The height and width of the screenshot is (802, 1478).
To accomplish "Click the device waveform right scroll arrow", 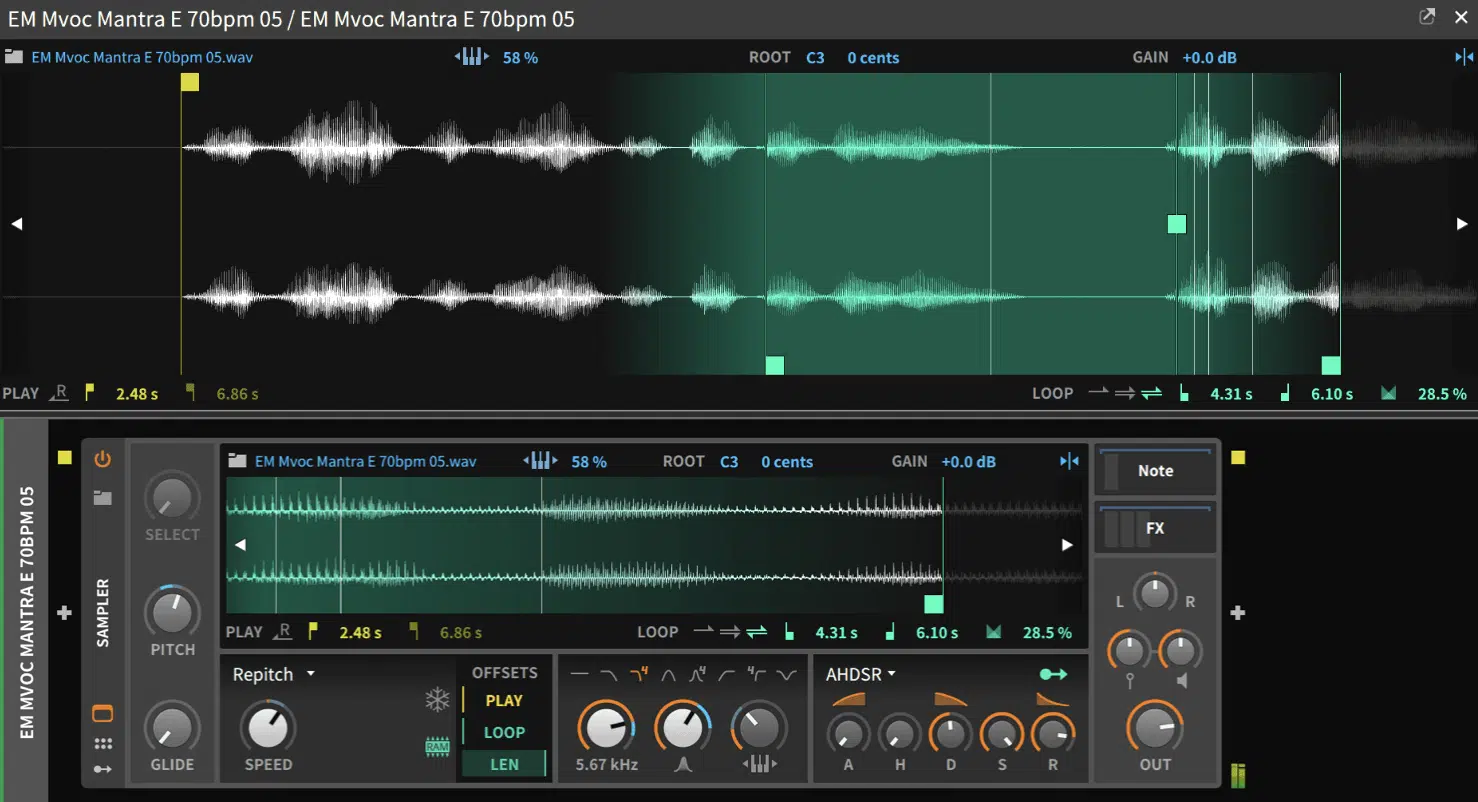I will tap(1067, 545).
